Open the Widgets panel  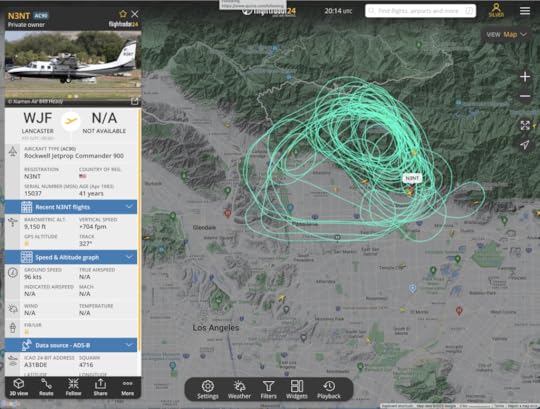click(x=297, y=389)
